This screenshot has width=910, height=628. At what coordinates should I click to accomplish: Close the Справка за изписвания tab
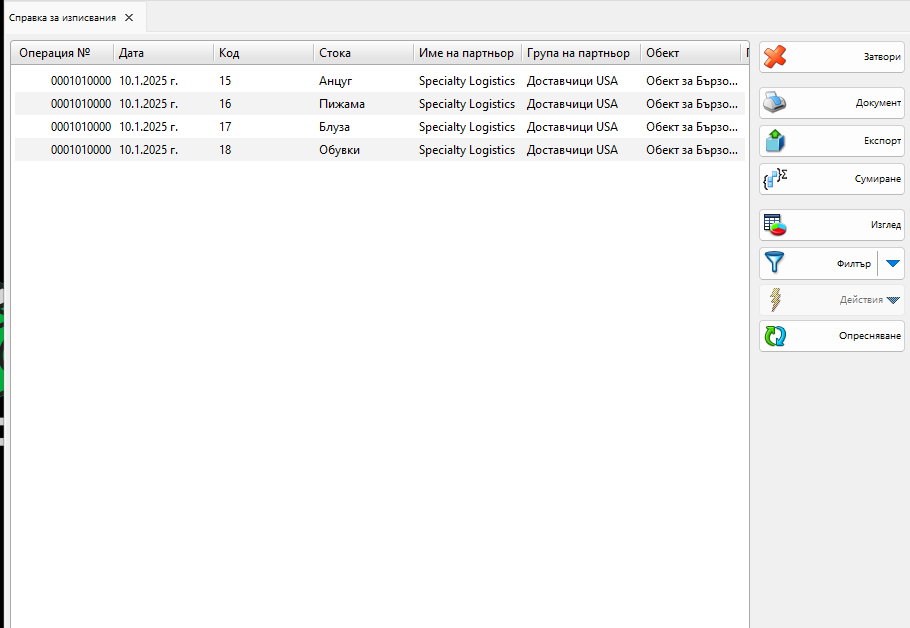click(129, 18)
